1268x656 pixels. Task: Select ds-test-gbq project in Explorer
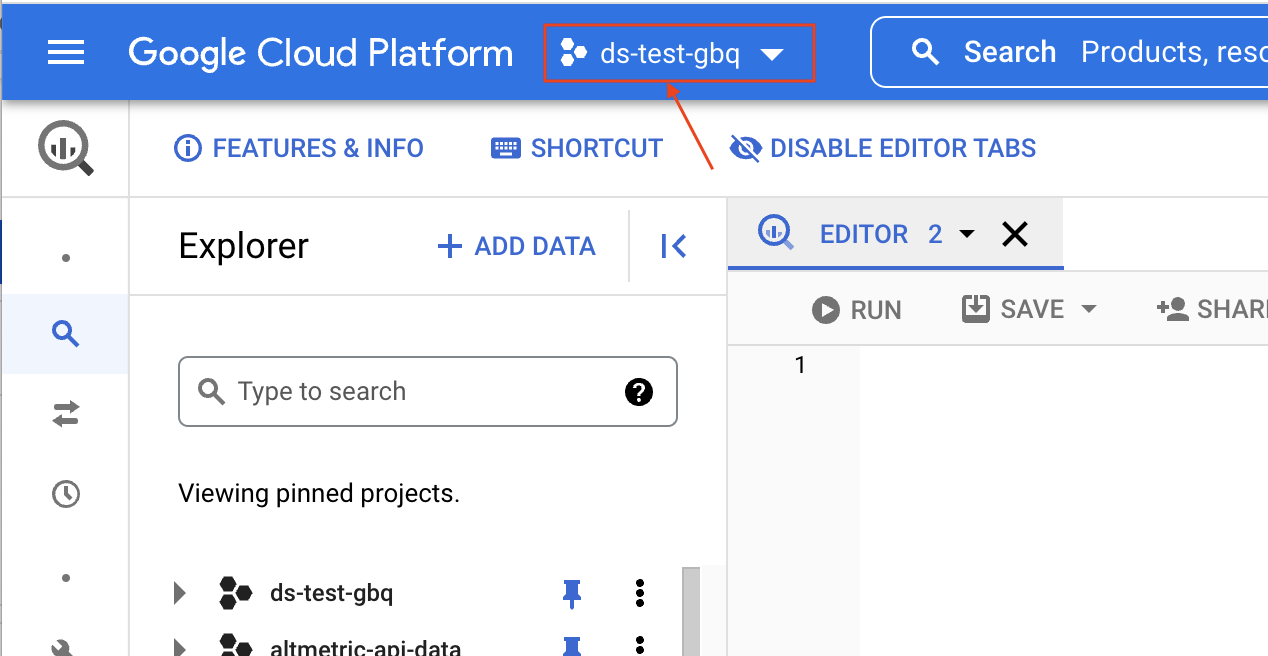tap(332, 594)
